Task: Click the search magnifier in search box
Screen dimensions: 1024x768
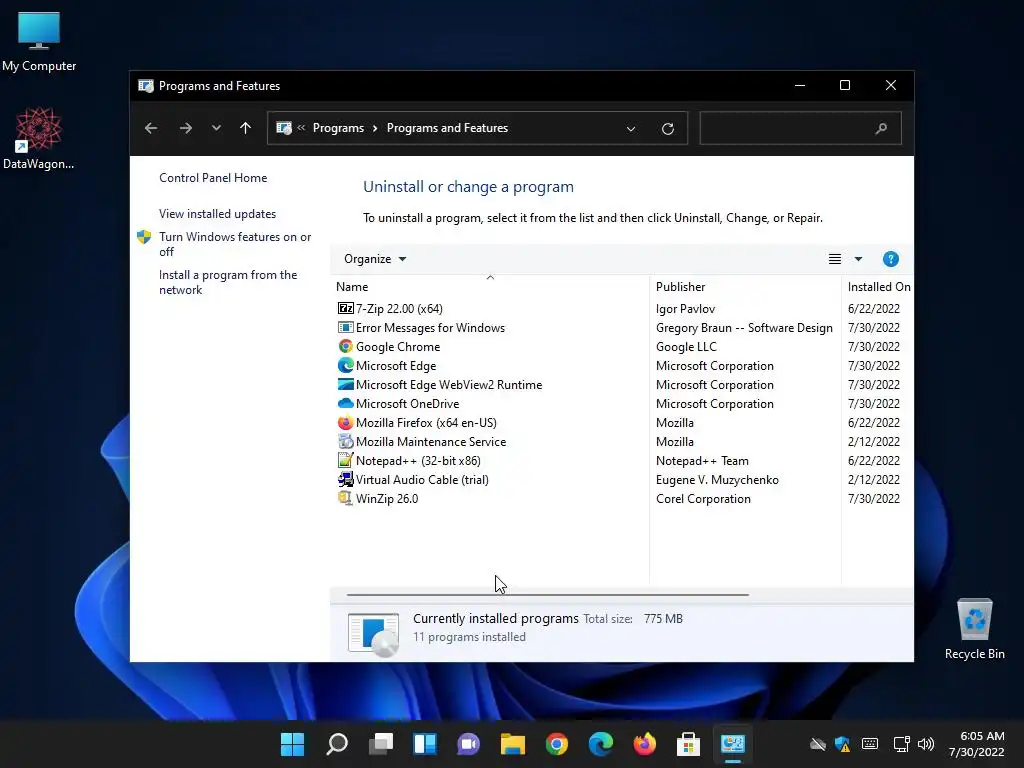Action: click(x=881, y=129)
